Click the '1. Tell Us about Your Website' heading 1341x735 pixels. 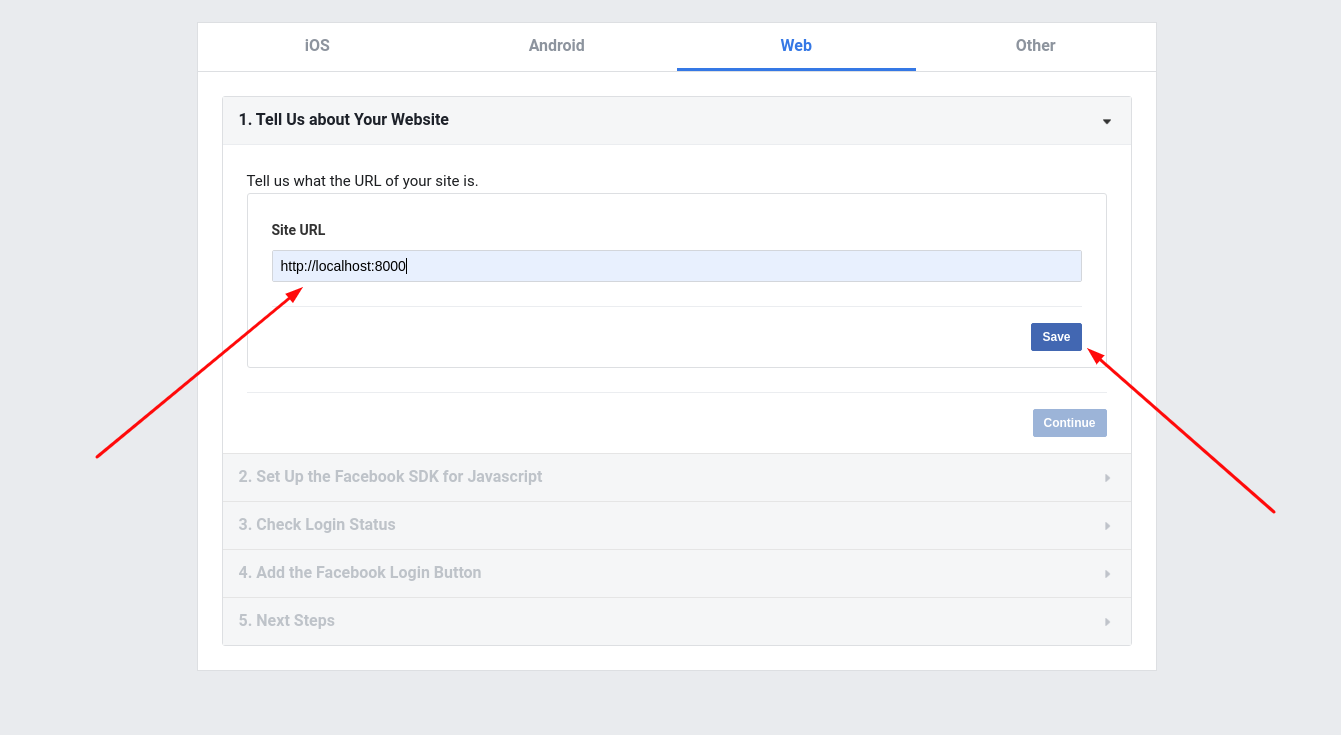(344, 120)
